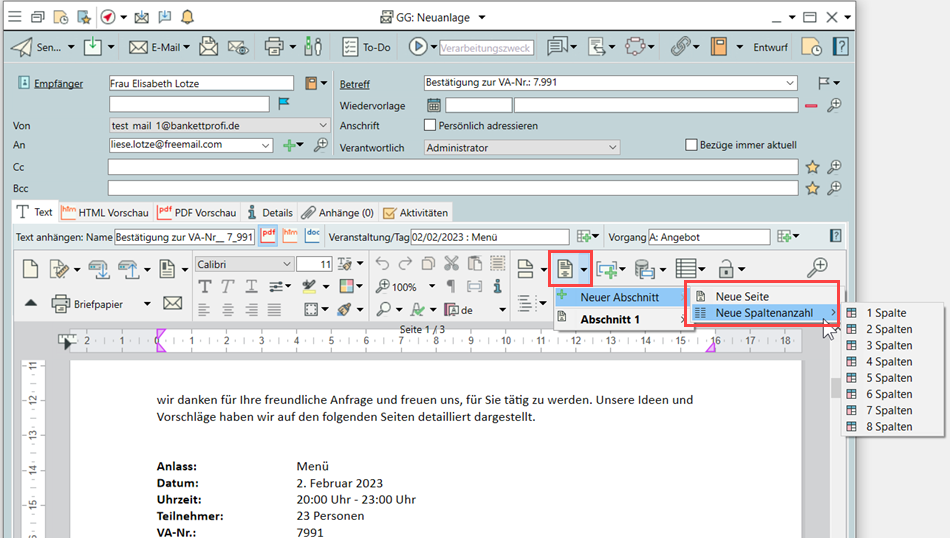Click the printer icon in top toolbar

point(273,47)
